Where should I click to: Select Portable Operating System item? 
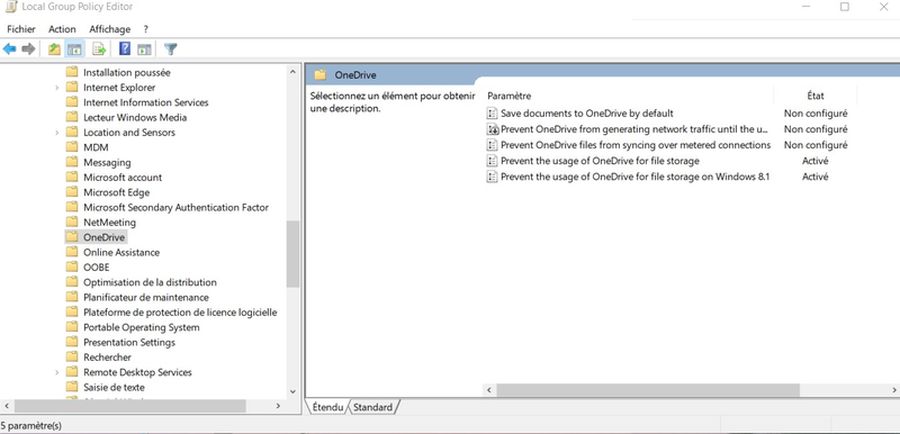141,327
